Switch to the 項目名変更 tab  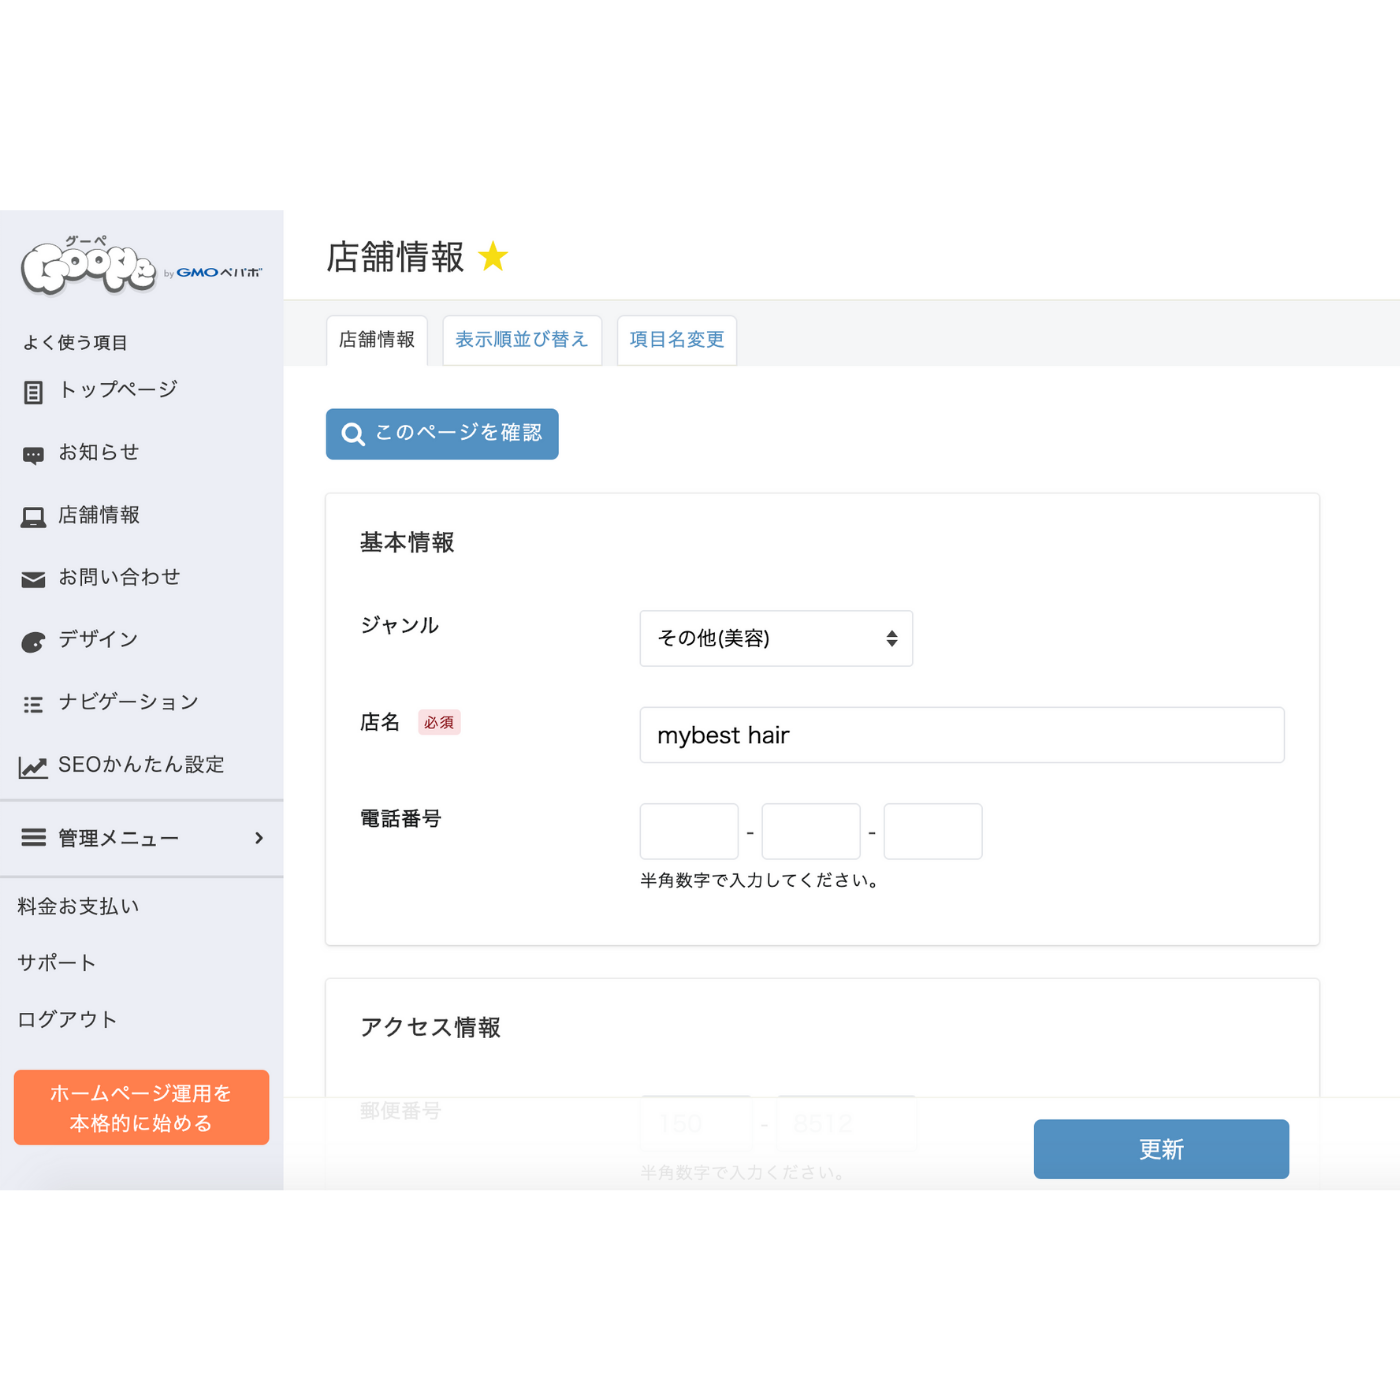[x=677, y=340]
